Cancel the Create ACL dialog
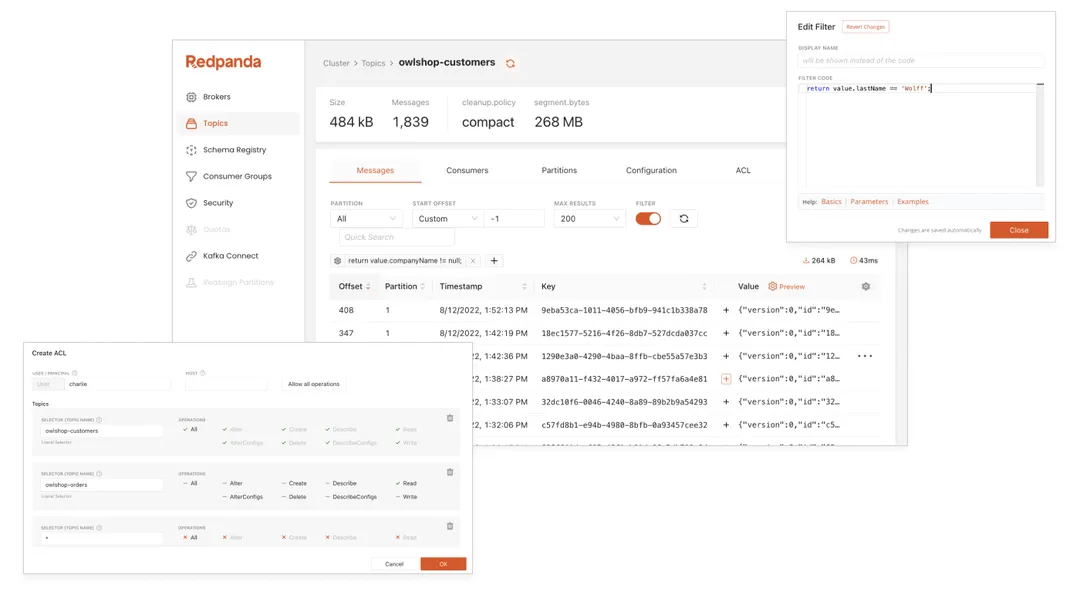The height and width of the screenshot is (596, 1080). 394,564
